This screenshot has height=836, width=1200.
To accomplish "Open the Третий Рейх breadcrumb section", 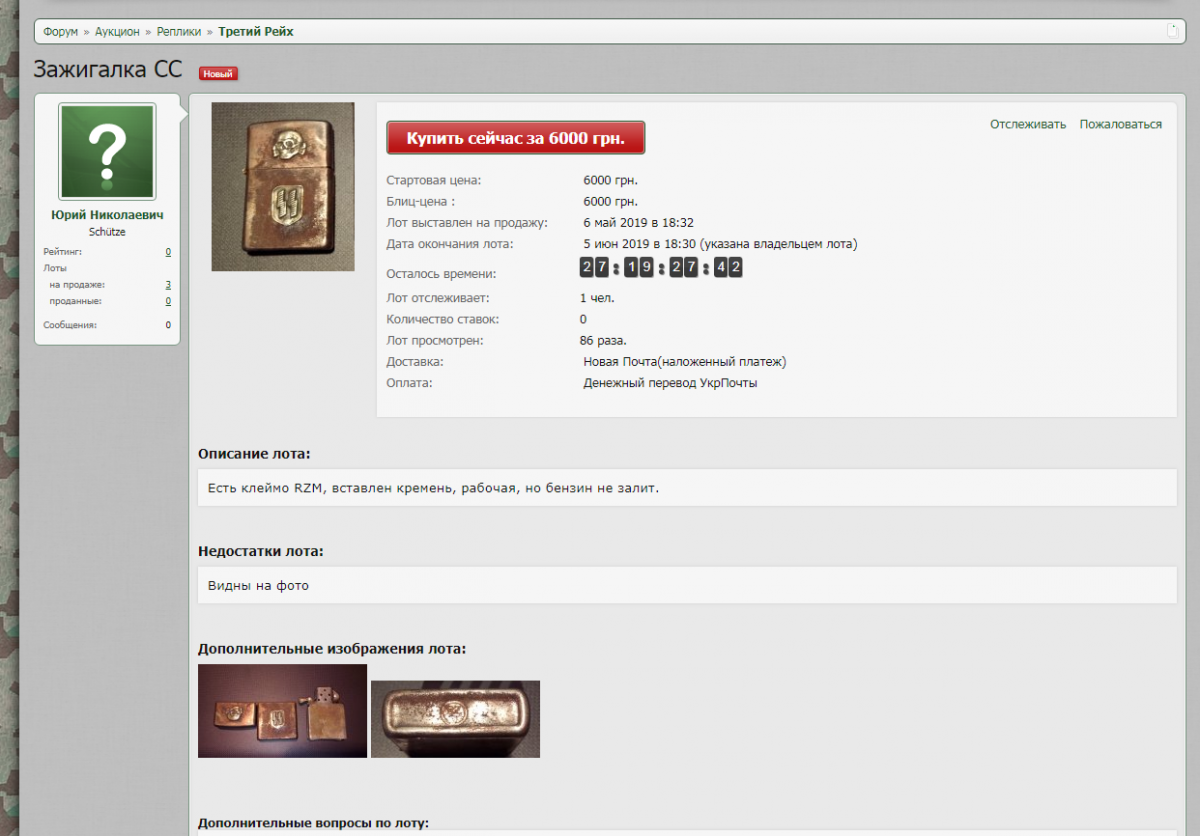I will pyautogui.click(x=256, y=32).
